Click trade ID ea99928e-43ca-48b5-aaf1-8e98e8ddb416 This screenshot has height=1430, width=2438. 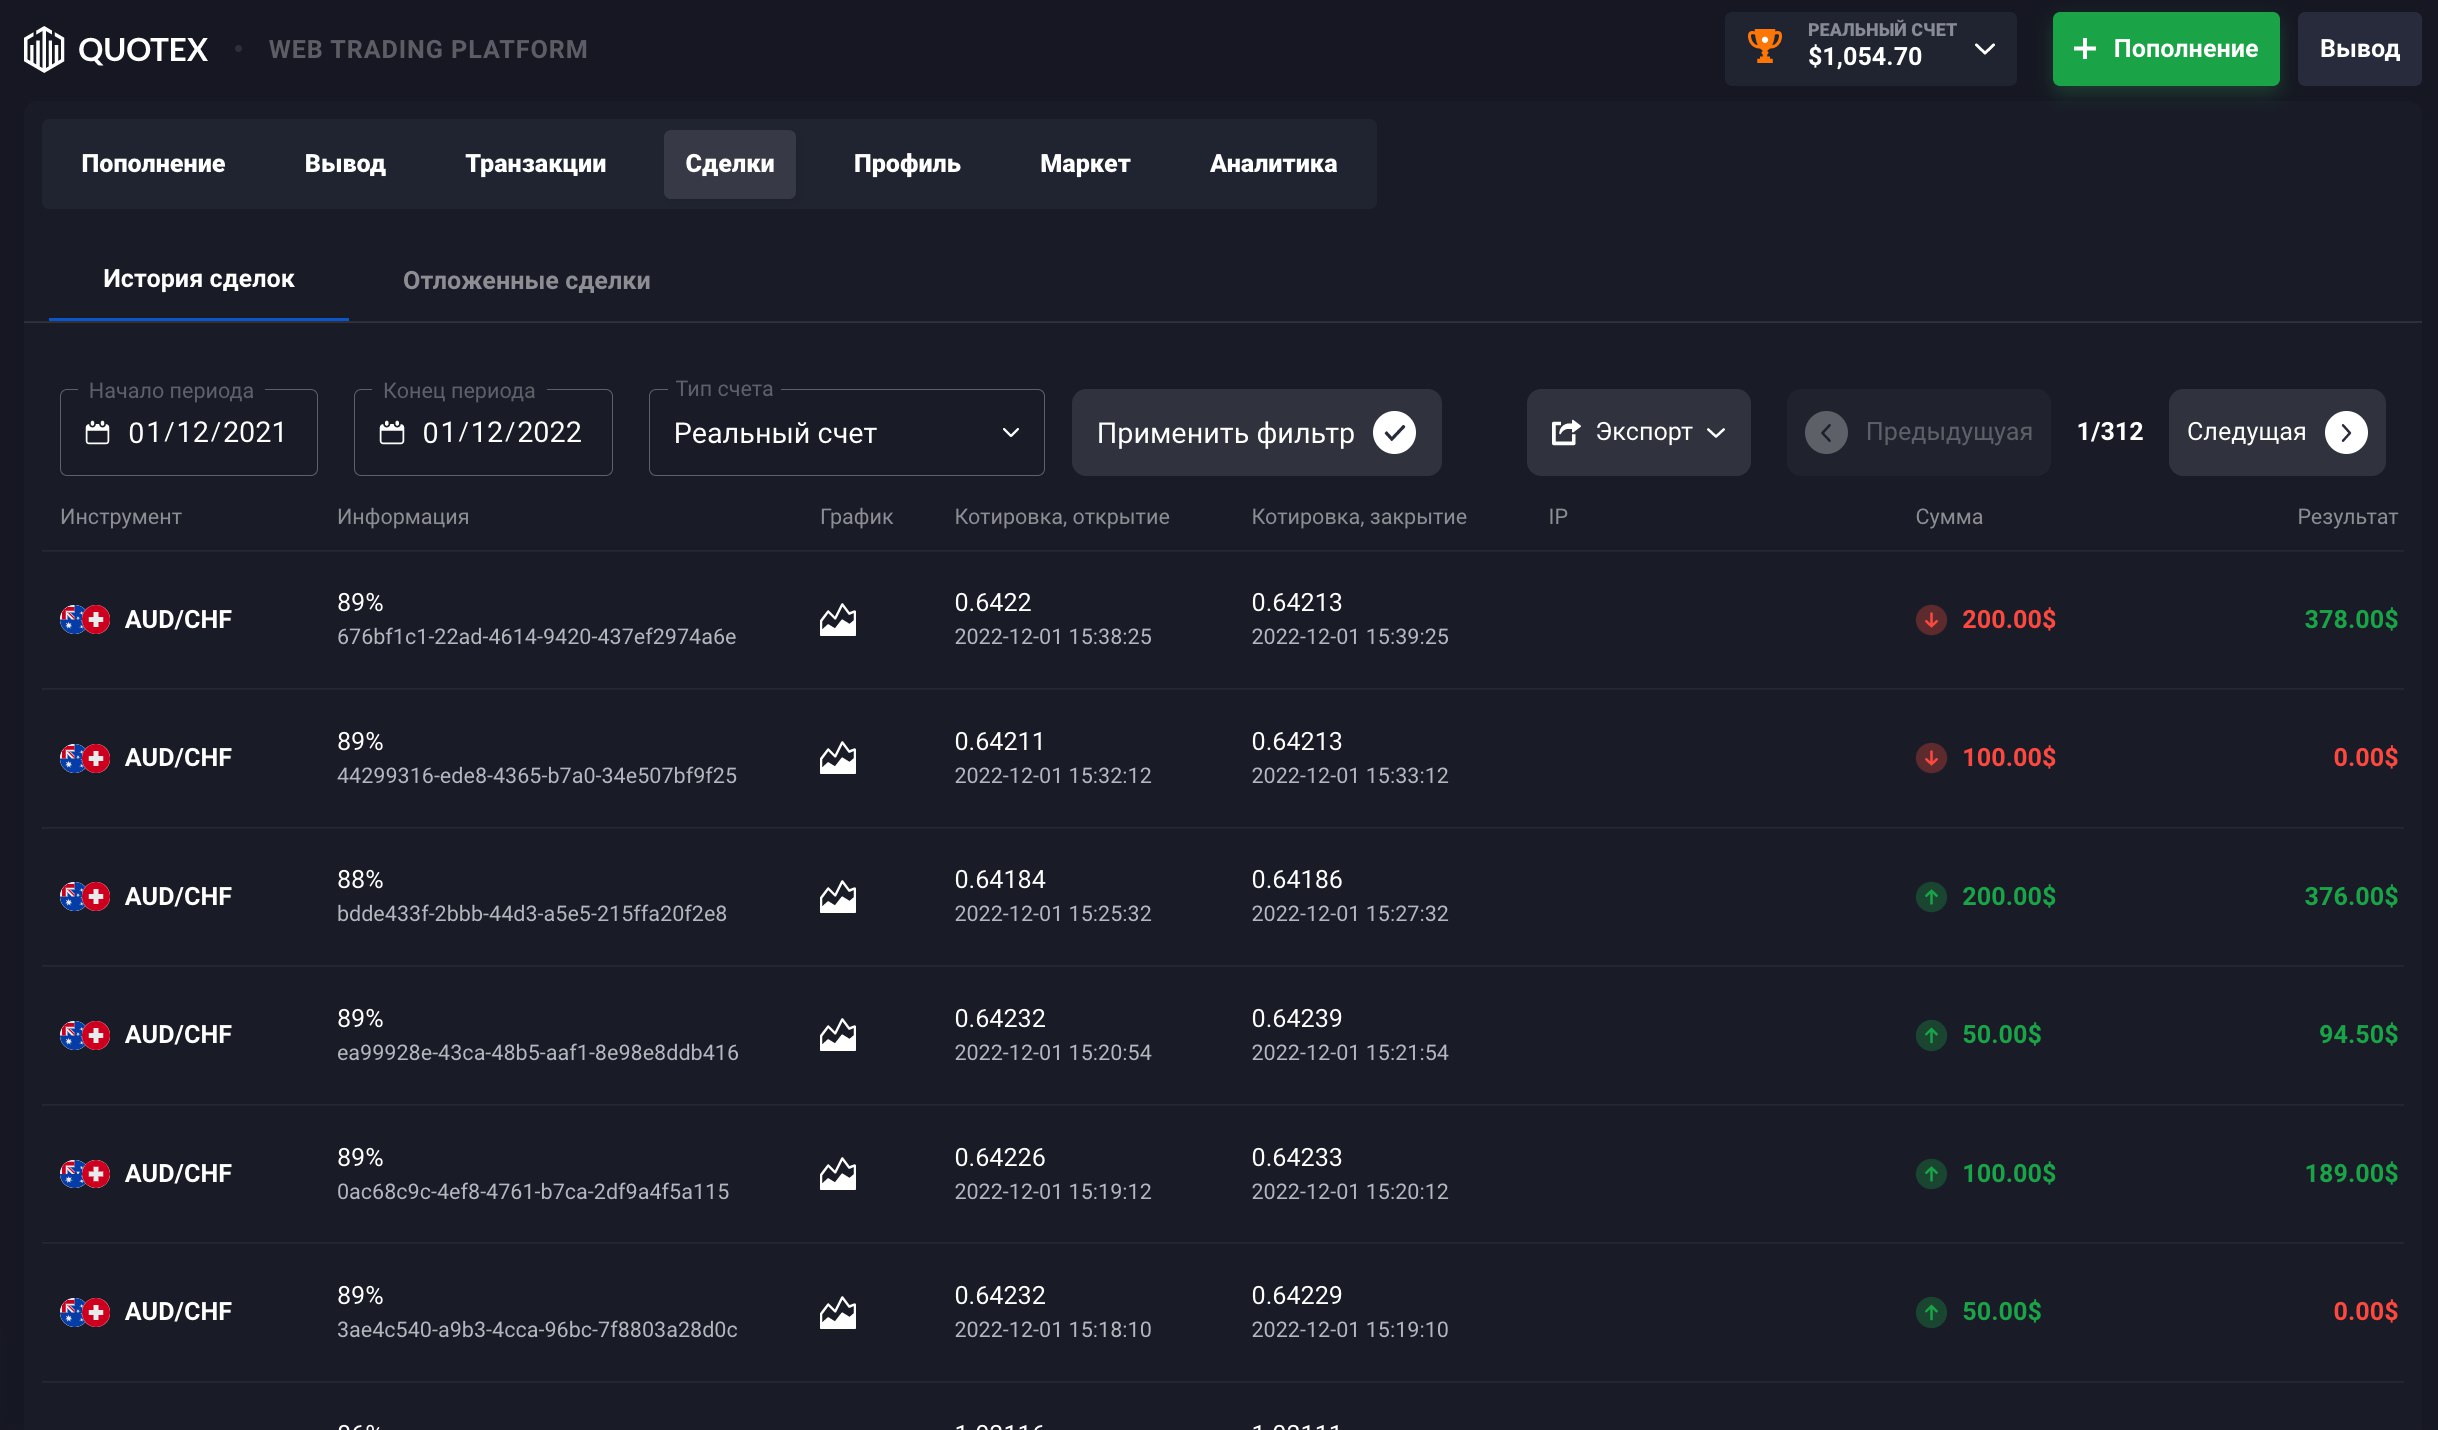pos(538,1053)
